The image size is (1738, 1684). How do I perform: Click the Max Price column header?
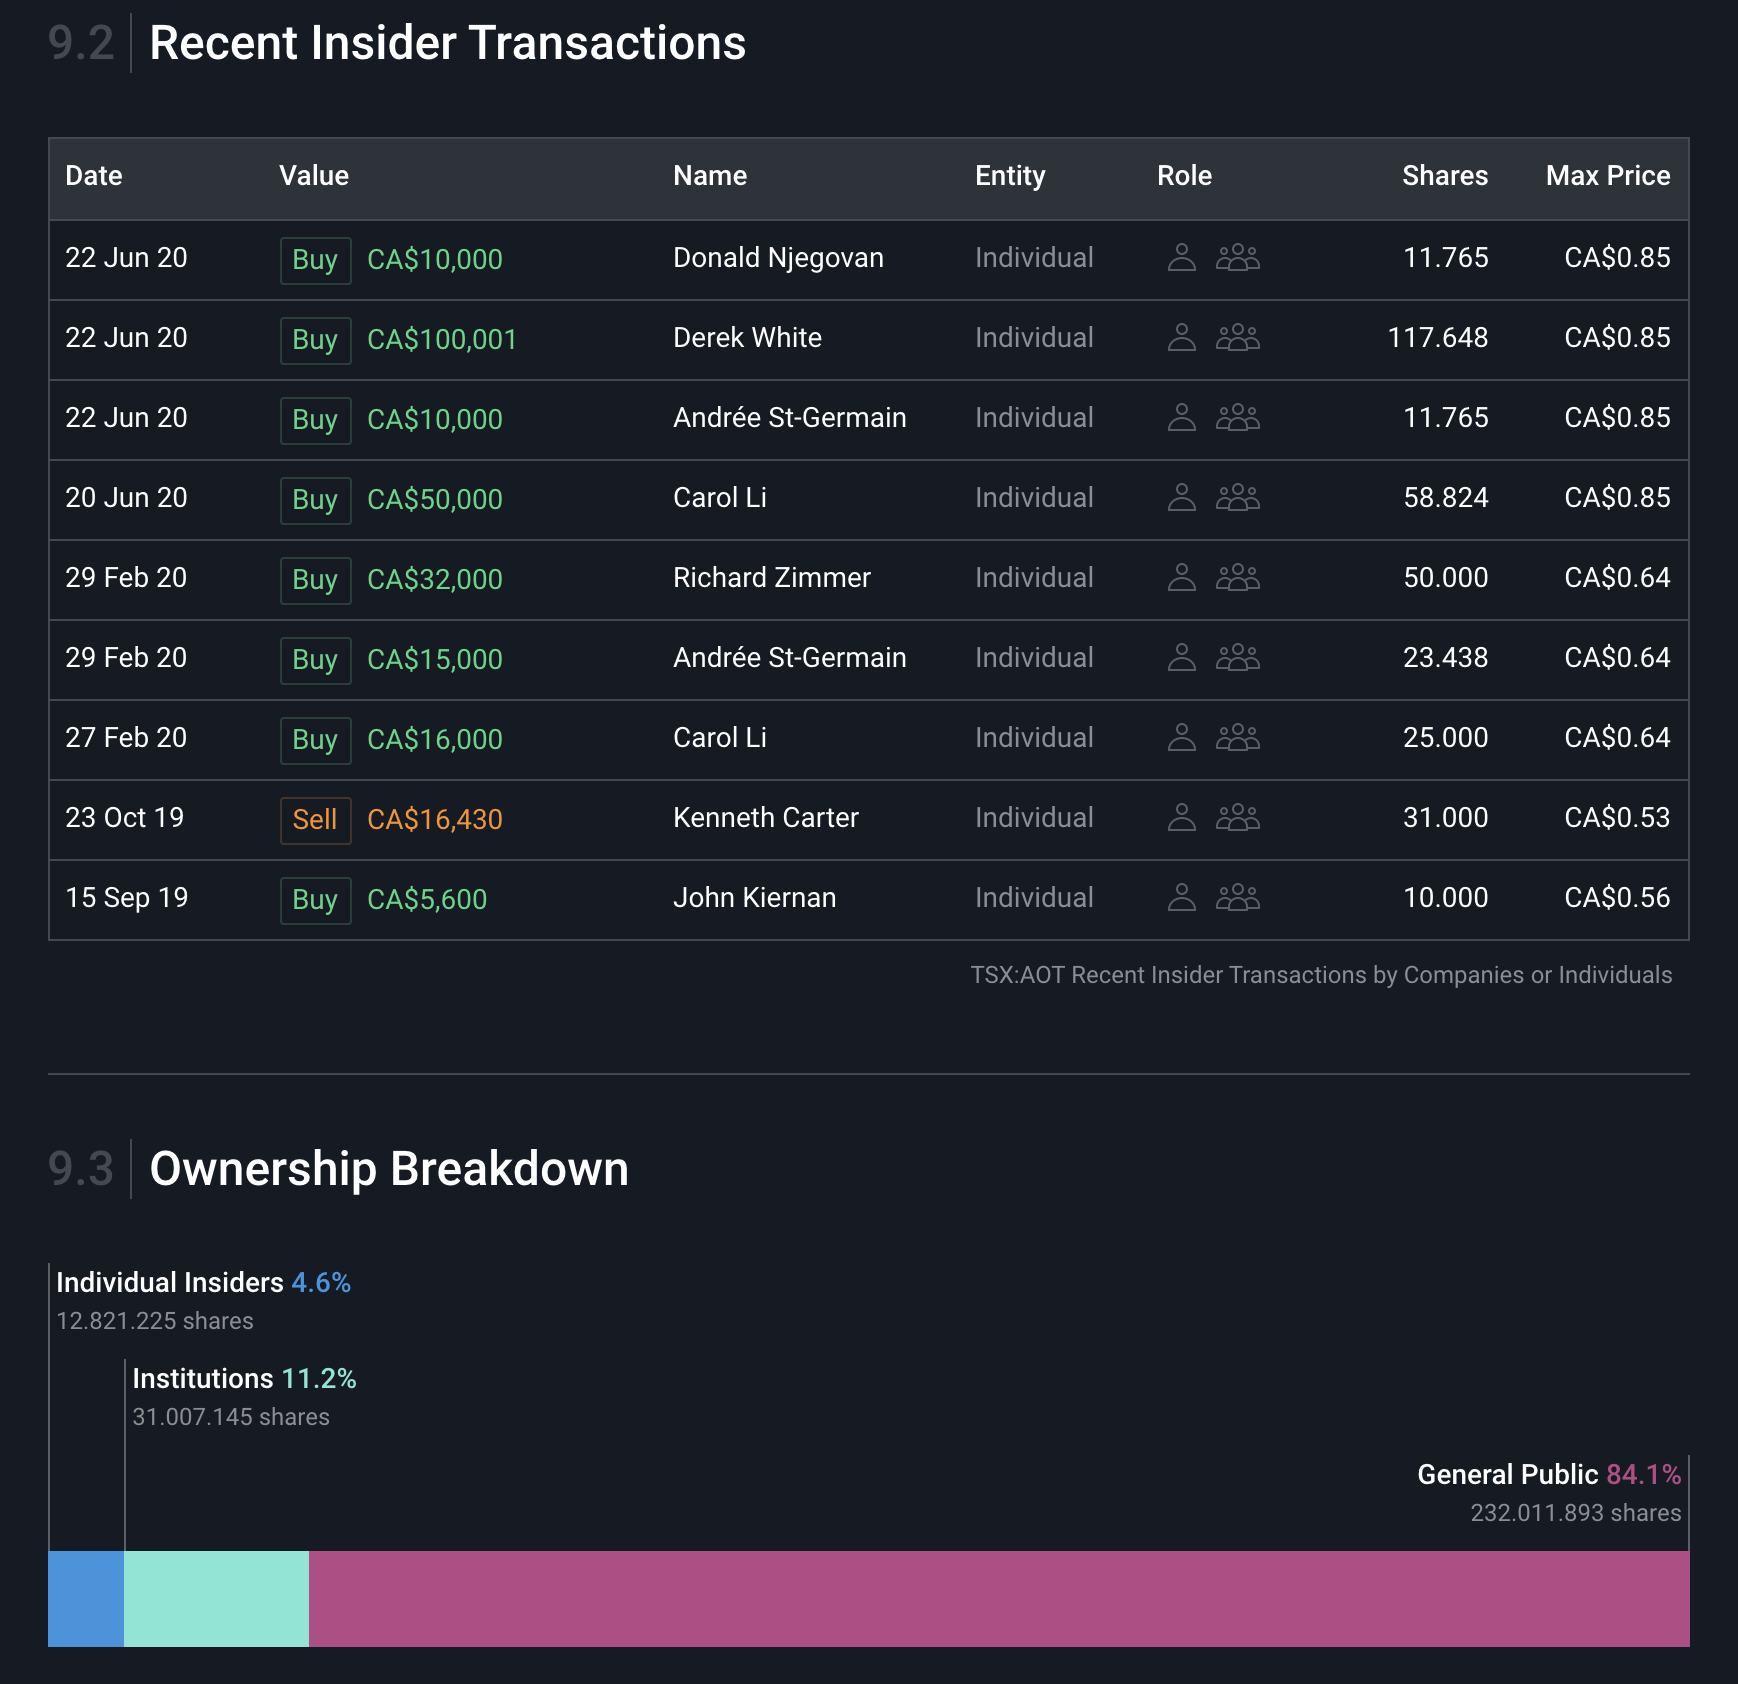pos(1608,176)
